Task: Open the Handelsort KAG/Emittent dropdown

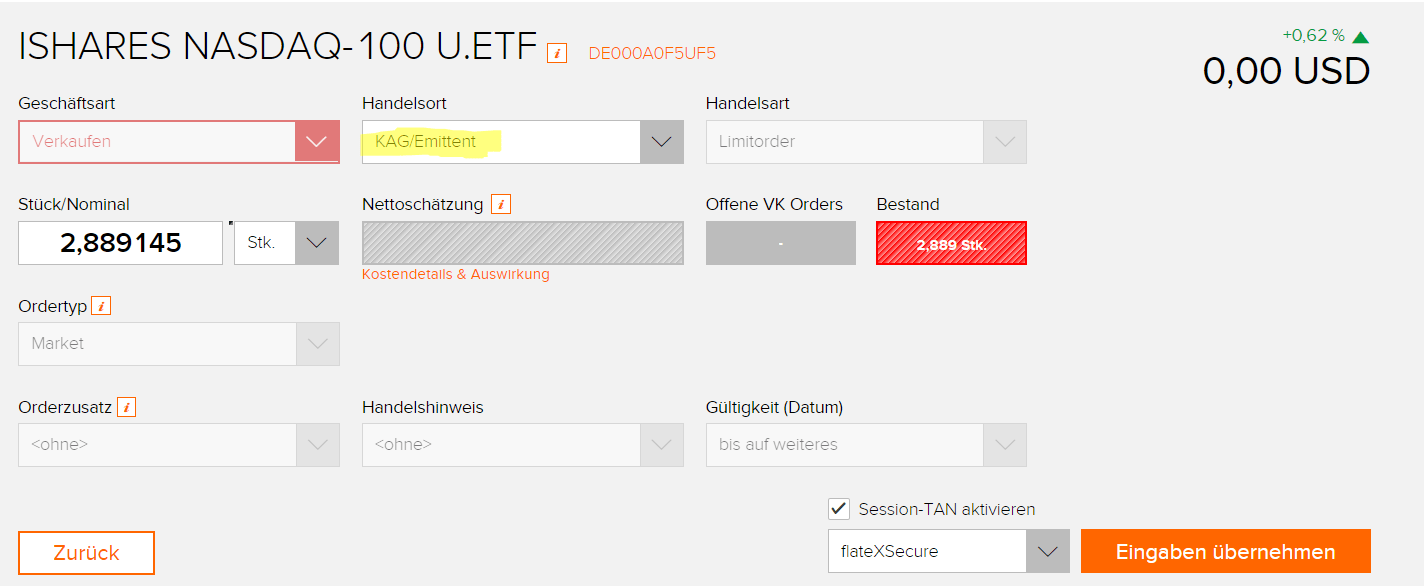Action: tap(523, 142)
